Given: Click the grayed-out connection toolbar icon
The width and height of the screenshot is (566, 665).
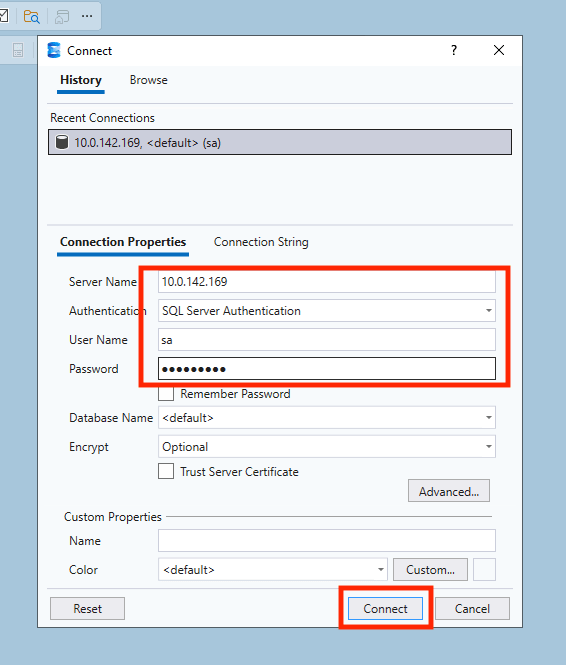Looking at the screenshot, I should 62,17.
